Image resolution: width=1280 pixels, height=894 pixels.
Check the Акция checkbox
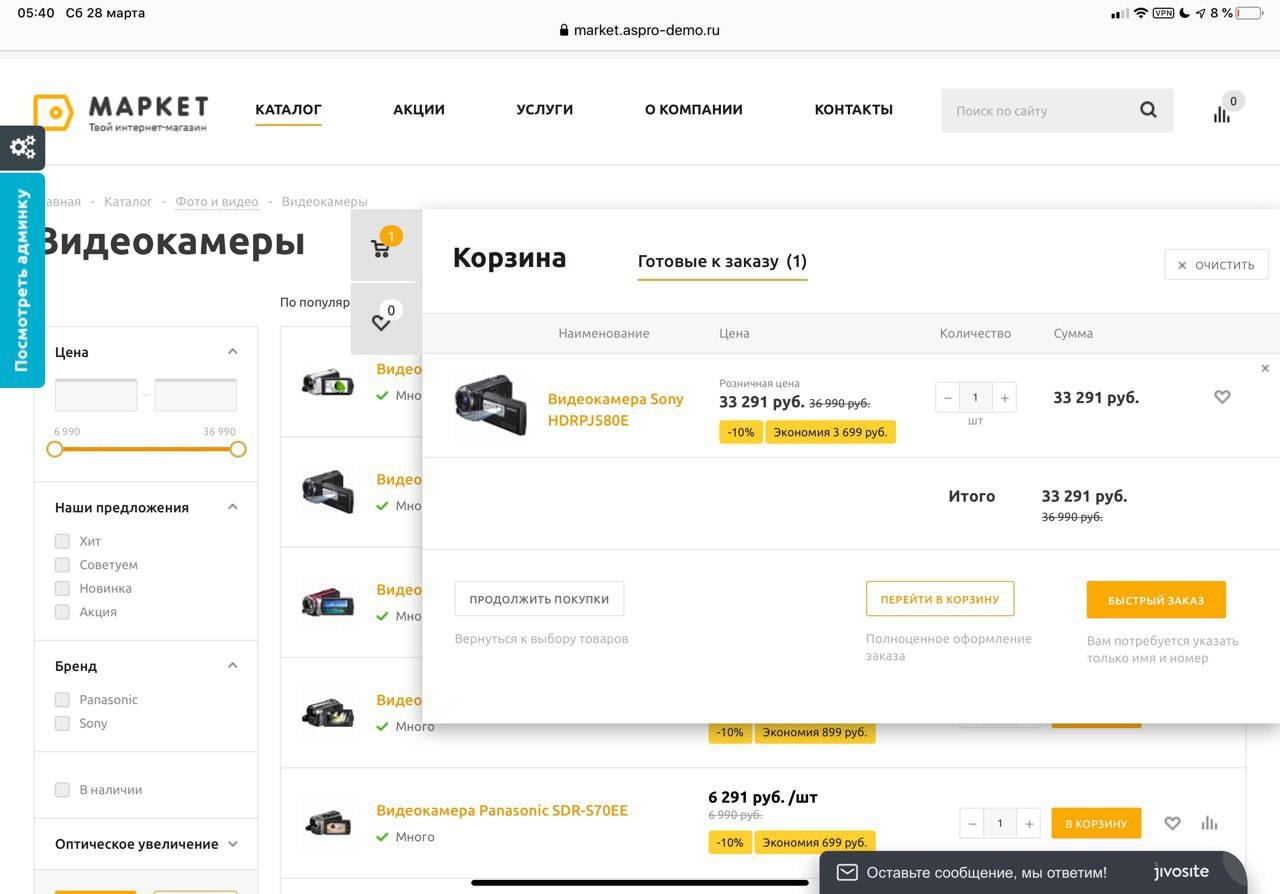point(62,612)
